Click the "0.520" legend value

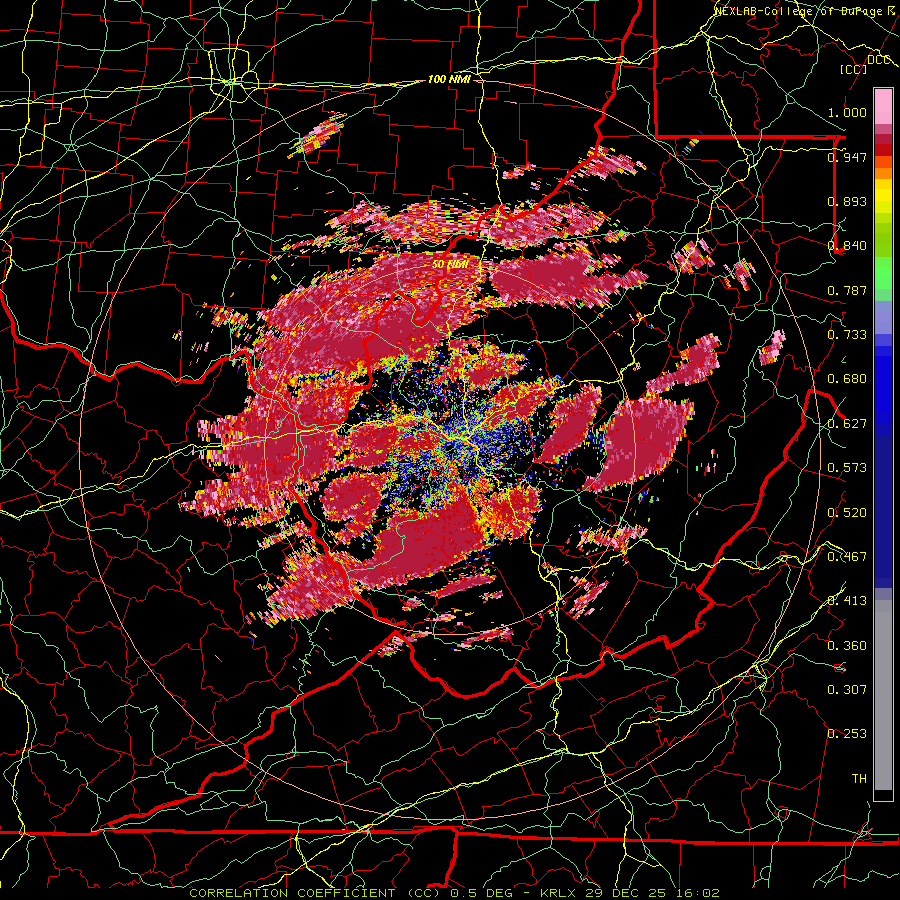pos(847,513)
